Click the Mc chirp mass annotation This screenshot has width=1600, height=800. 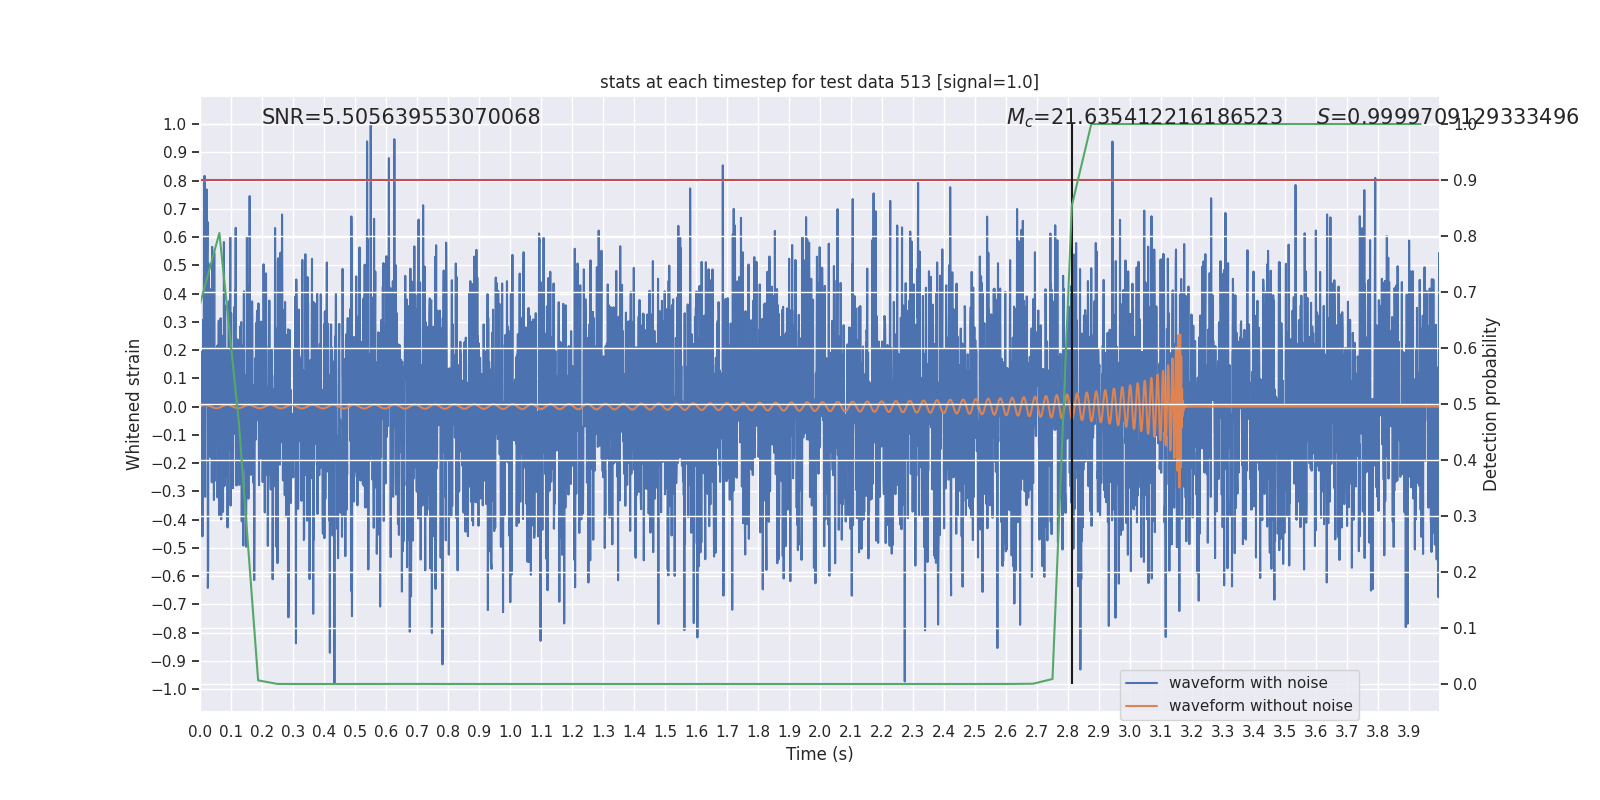(1144, 117)
